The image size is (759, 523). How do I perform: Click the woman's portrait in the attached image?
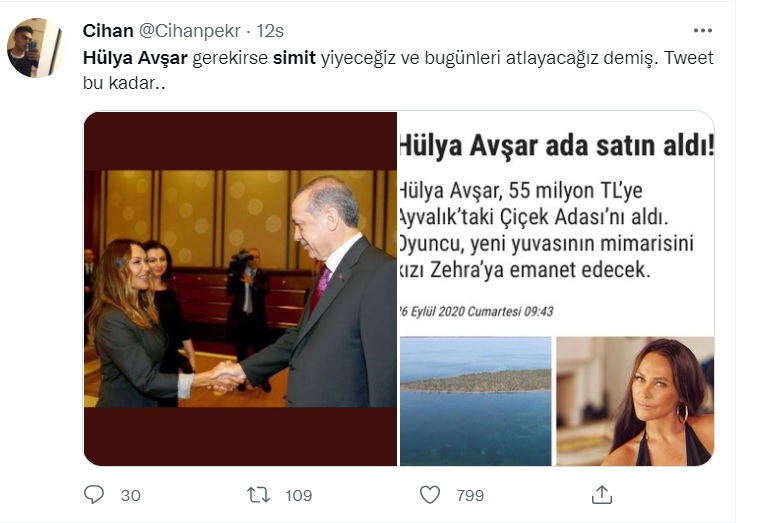coord(635,401)
